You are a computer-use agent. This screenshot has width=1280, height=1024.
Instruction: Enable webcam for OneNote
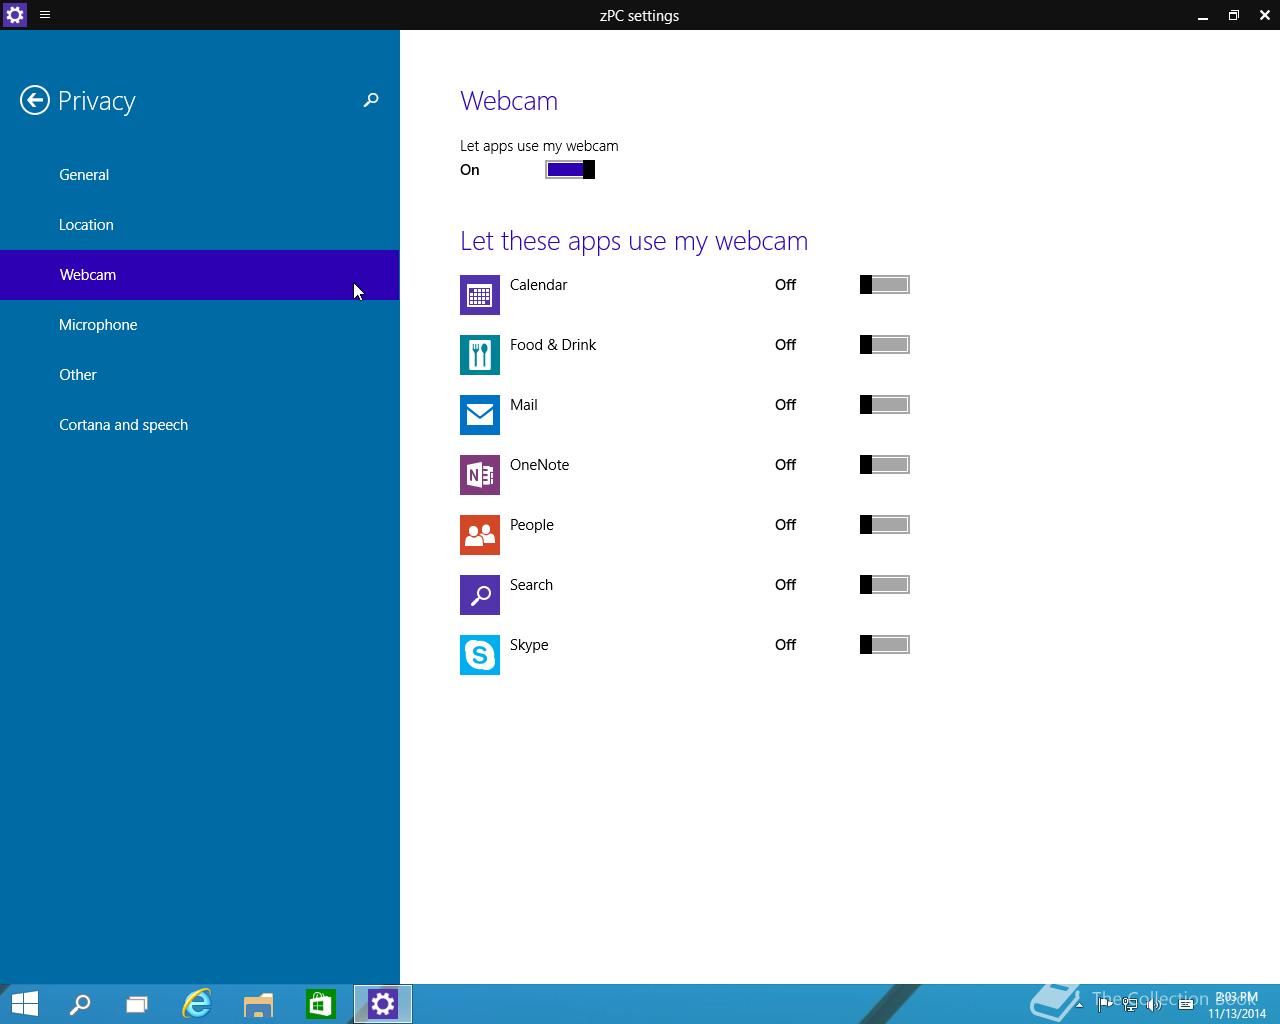(x=885, y=465)
